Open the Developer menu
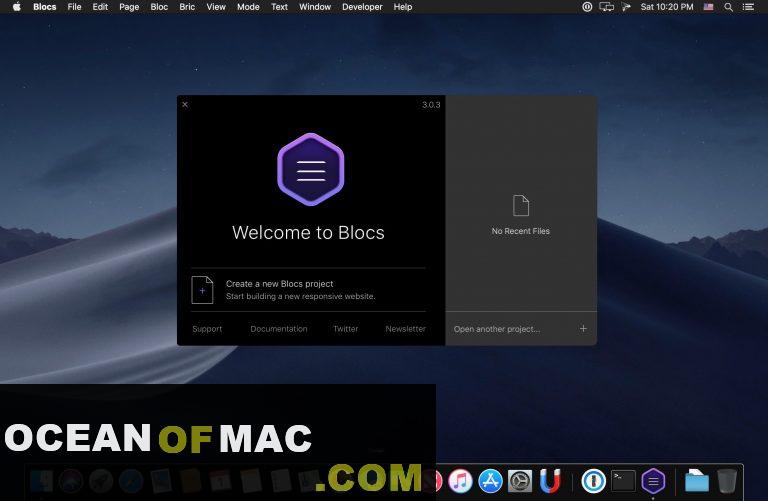The width and height of the screenshot is (768, 501). (x=362, y=7)
